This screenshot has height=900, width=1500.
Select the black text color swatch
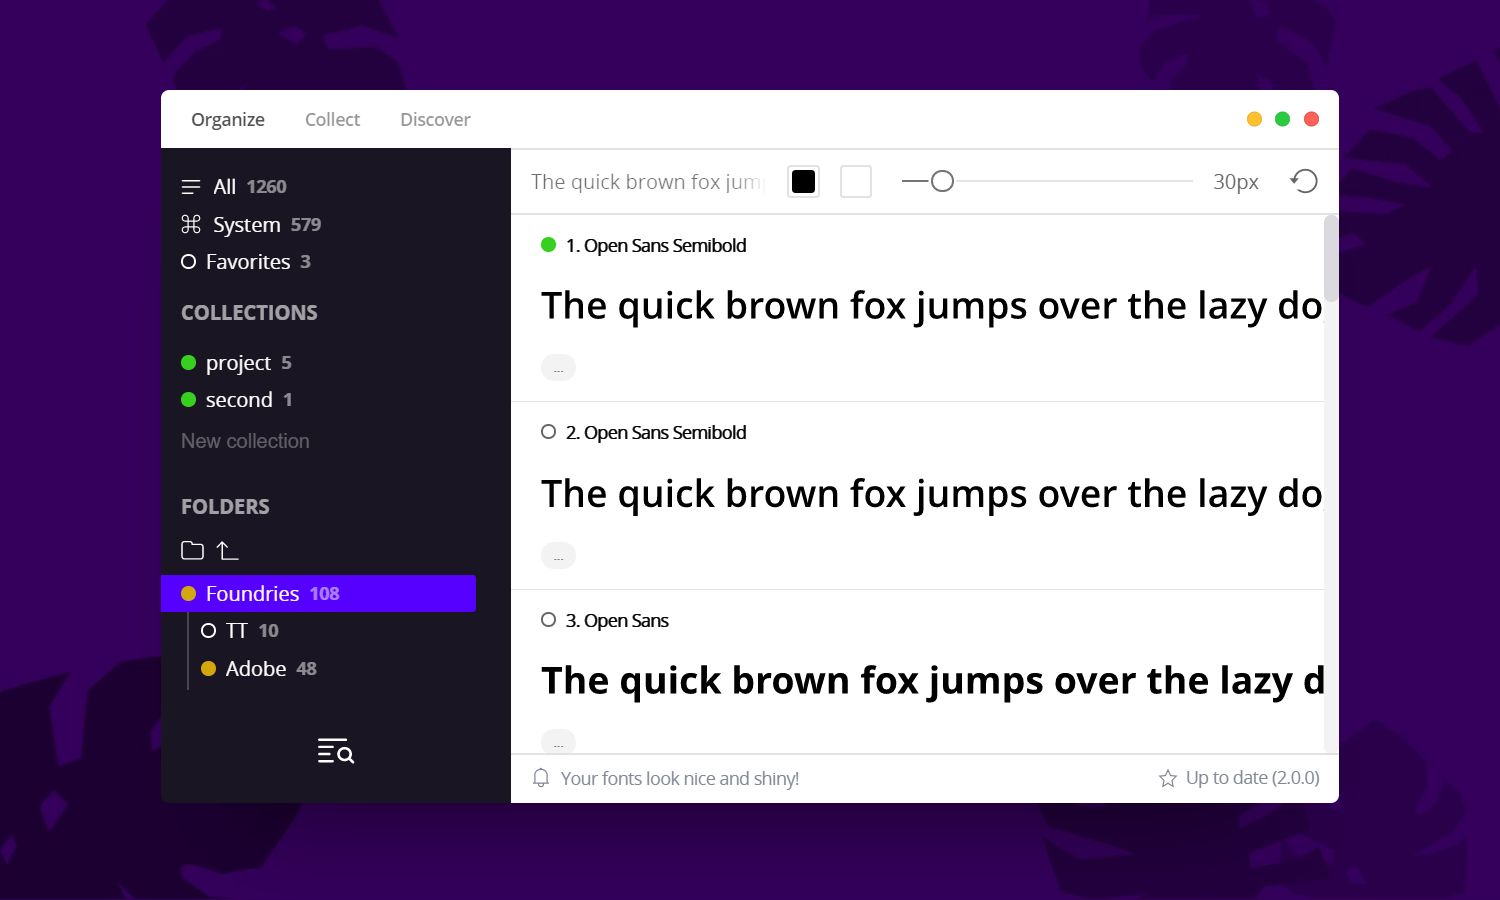click(x=803, y=181)
